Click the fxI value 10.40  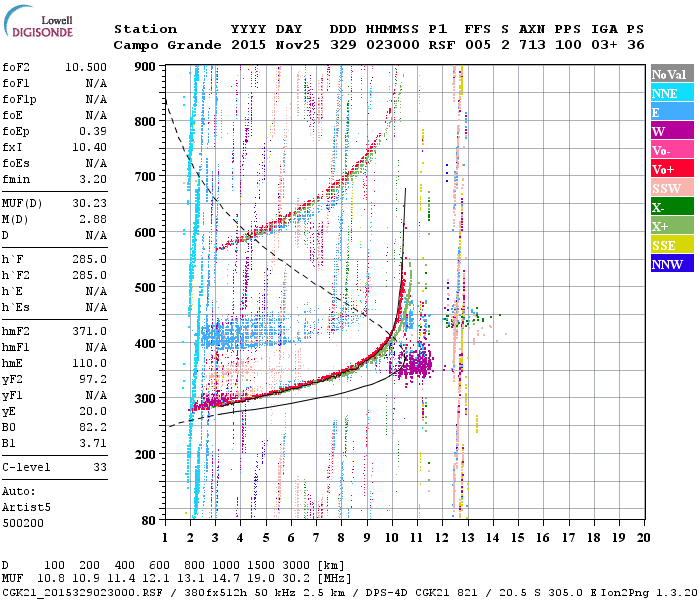point(89,147)
